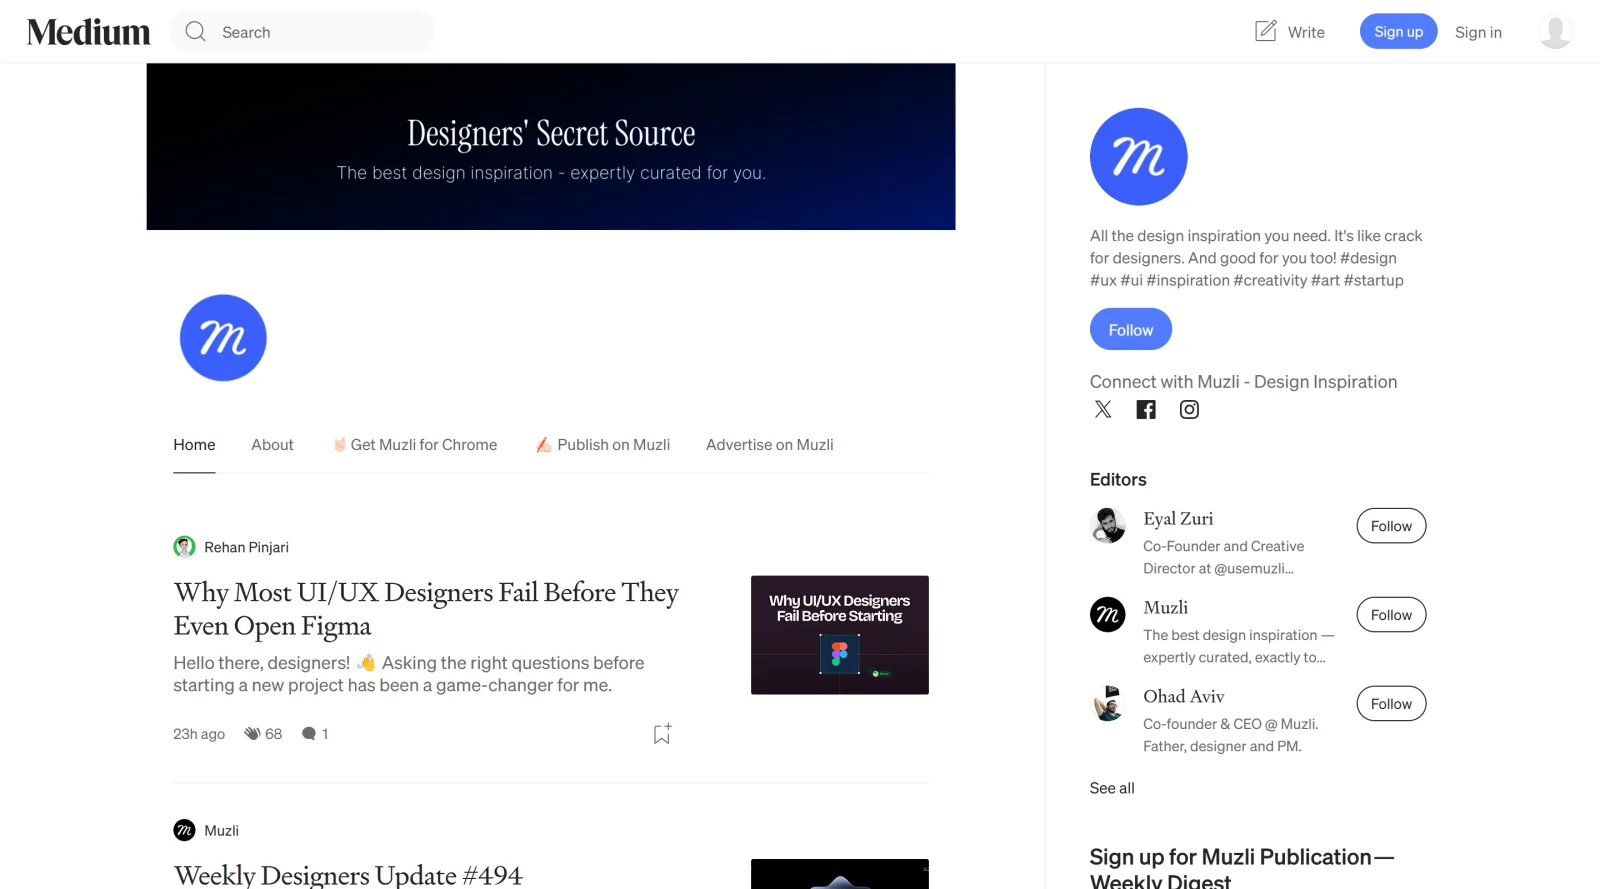The image size is (1600, 889).
Task: Click the article summary starting Hello there, designers
Action: (409, 674)
